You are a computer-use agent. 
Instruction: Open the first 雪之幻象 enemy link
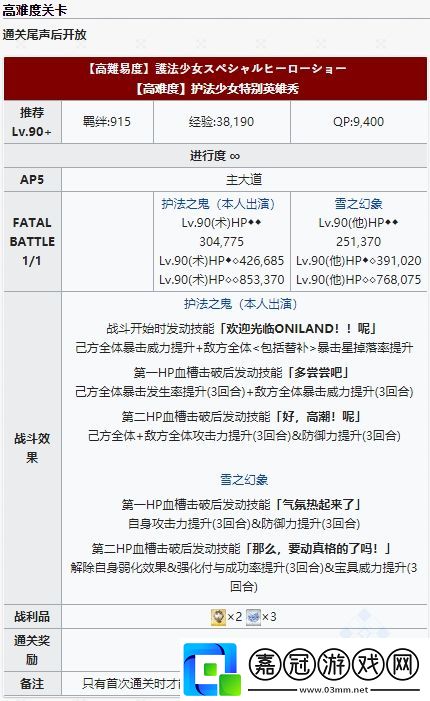[358, 204]
